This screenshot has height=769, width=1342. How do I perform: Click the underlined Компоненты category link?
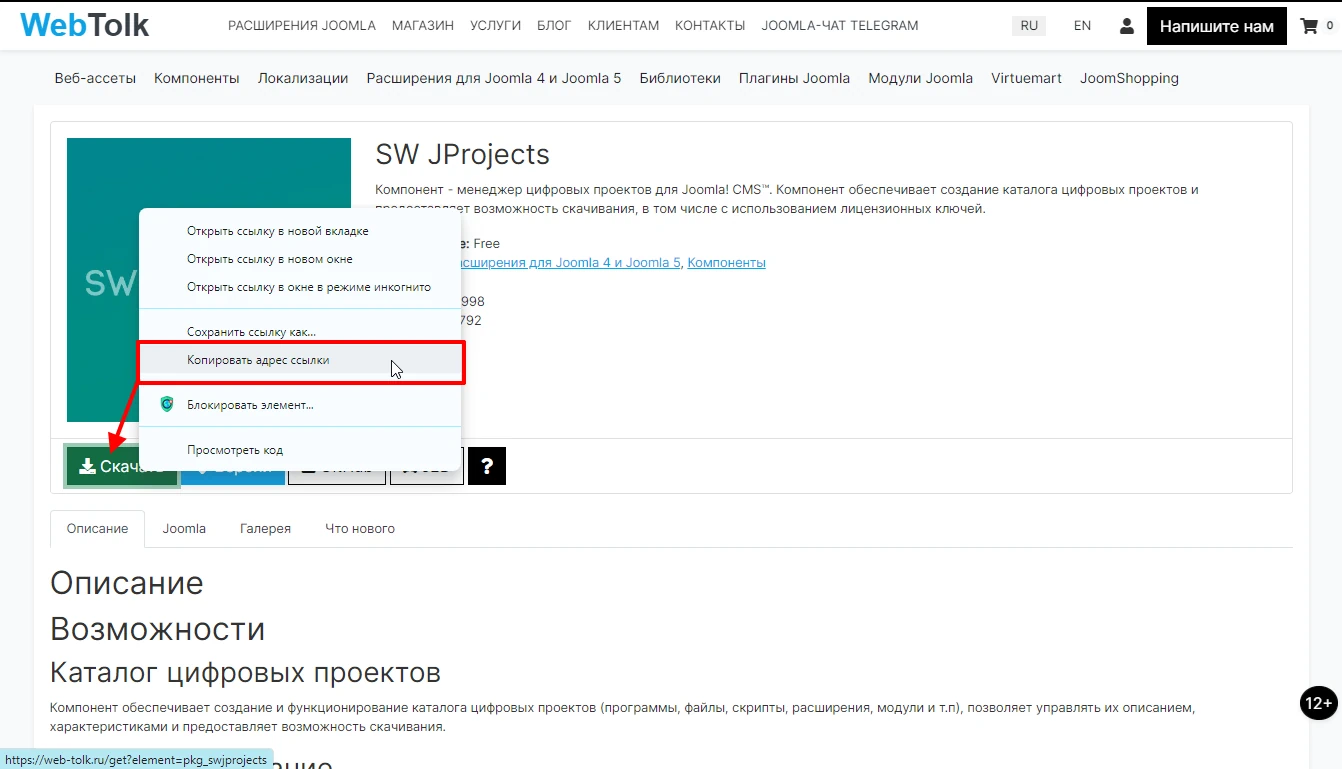[727, 263]
